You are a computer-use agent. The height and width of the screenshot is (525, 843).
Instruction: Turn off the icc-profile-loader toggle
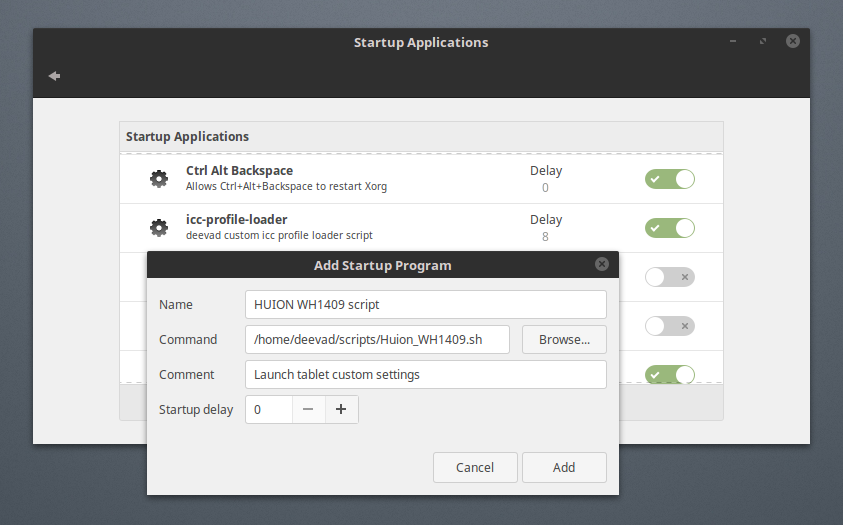click(x=669, y=228)
